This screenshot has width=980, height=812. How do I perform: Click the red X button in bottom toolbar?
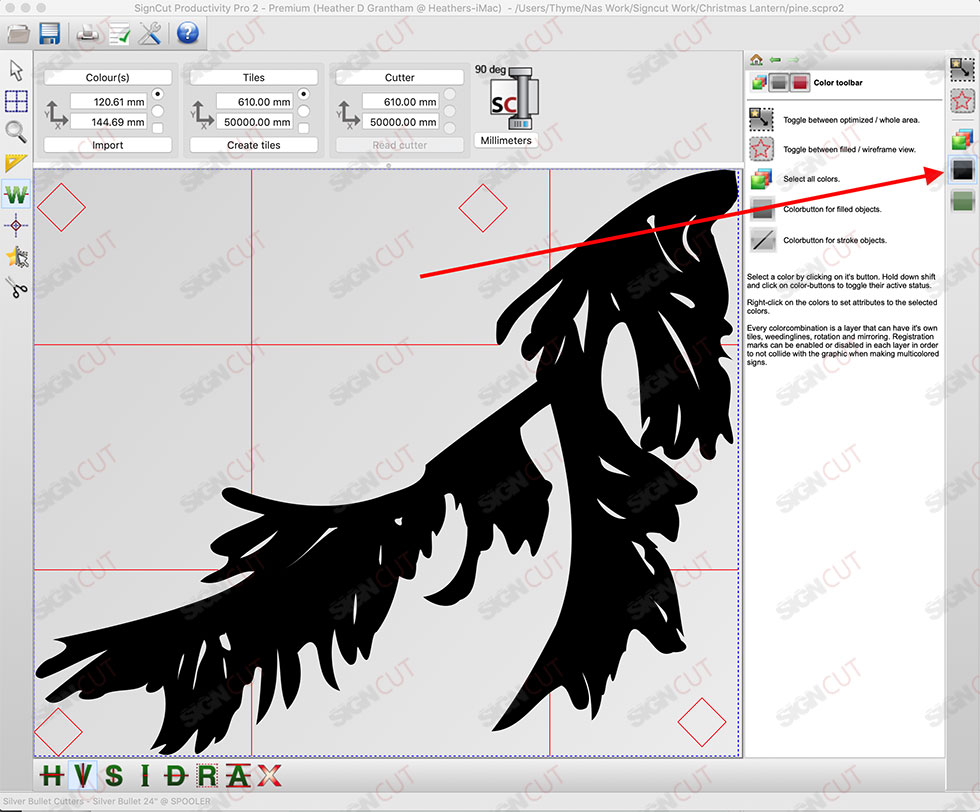[x=269, y=776]
